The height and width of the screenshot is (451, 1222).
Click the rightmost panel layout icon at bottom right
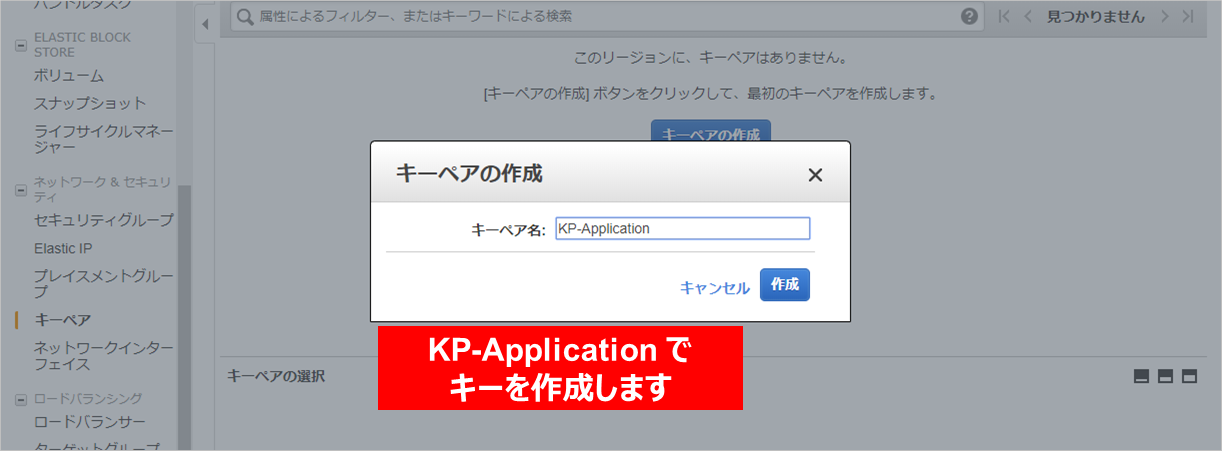point(1189,377)
